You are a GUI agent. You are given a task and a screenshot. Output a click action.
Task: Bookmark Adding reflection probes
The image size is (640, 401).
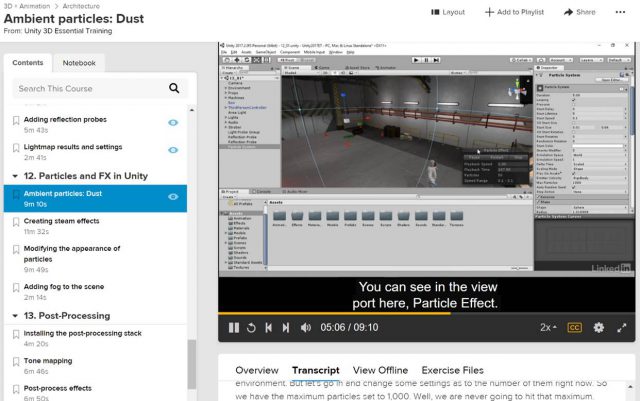16,120
